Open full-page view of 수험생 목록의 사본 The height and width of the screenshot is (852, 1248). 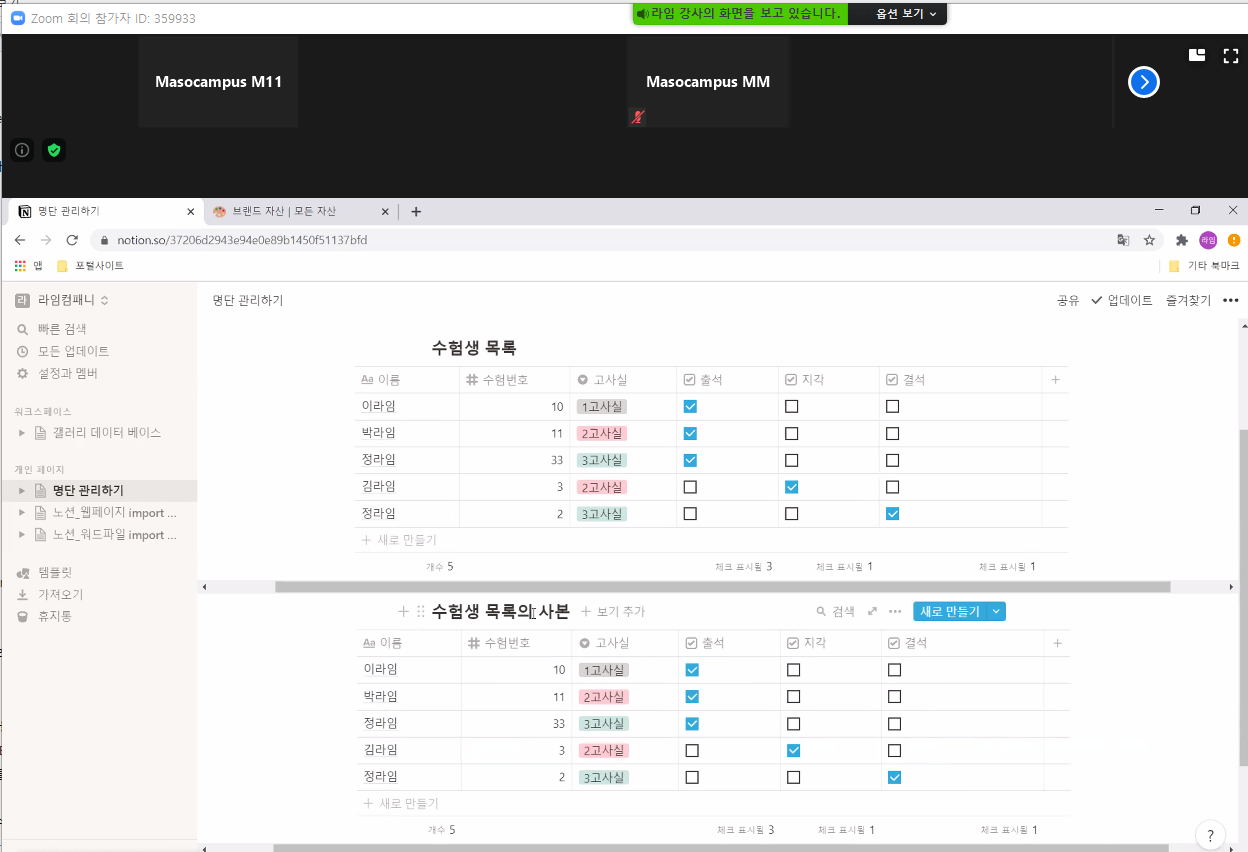coord(872,611)
